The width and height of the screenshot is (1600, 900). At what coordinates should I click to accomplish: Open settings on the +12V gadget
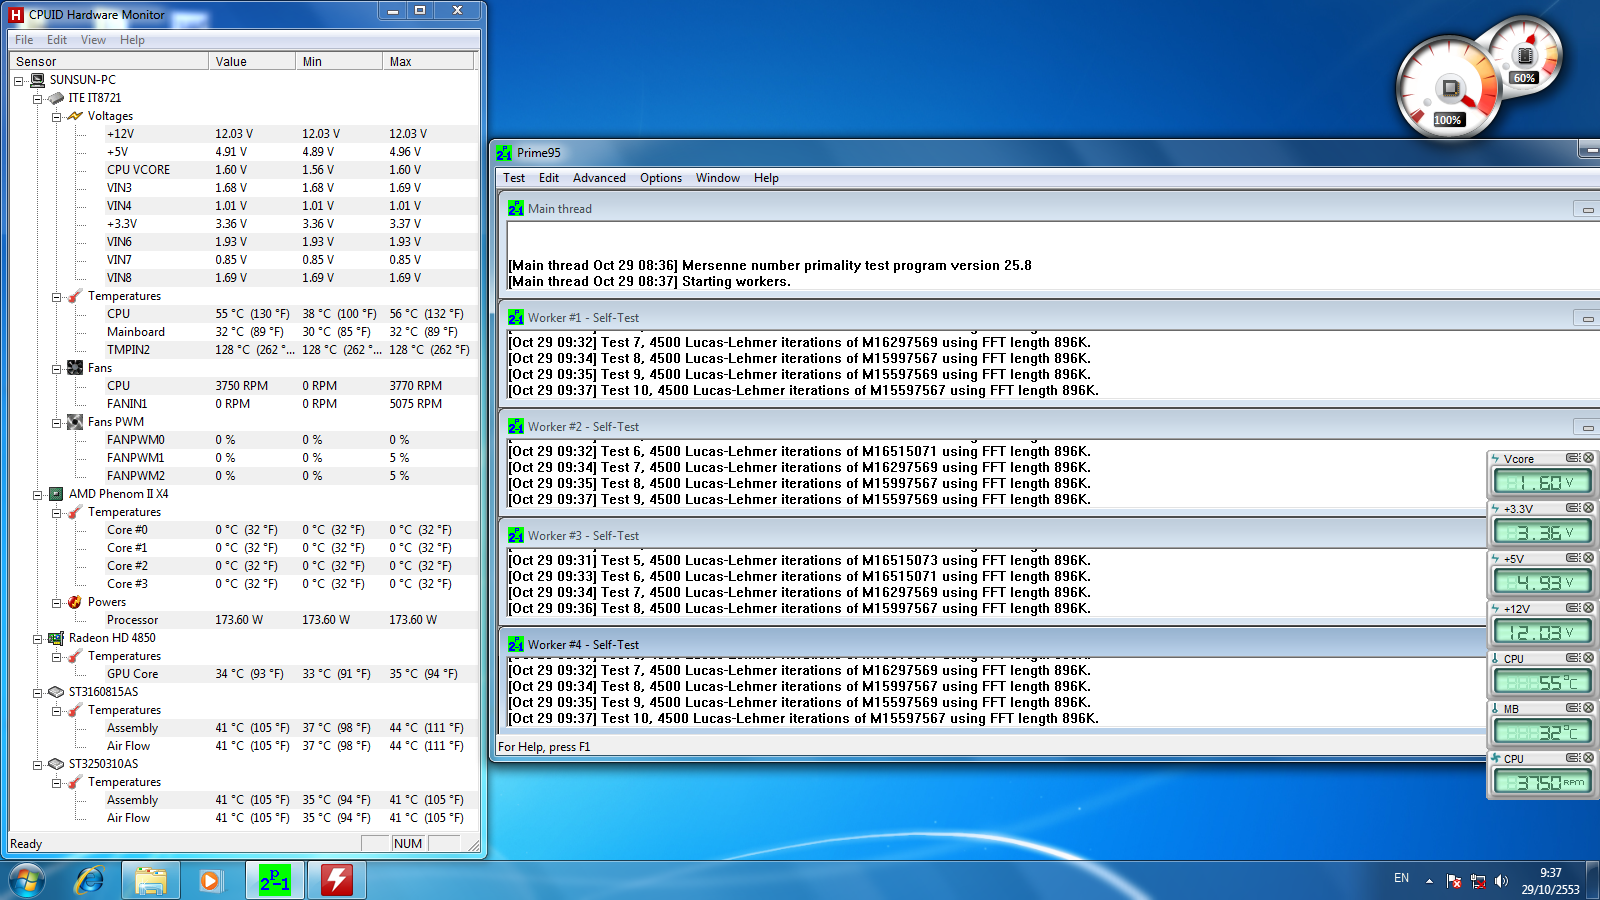1573,608
